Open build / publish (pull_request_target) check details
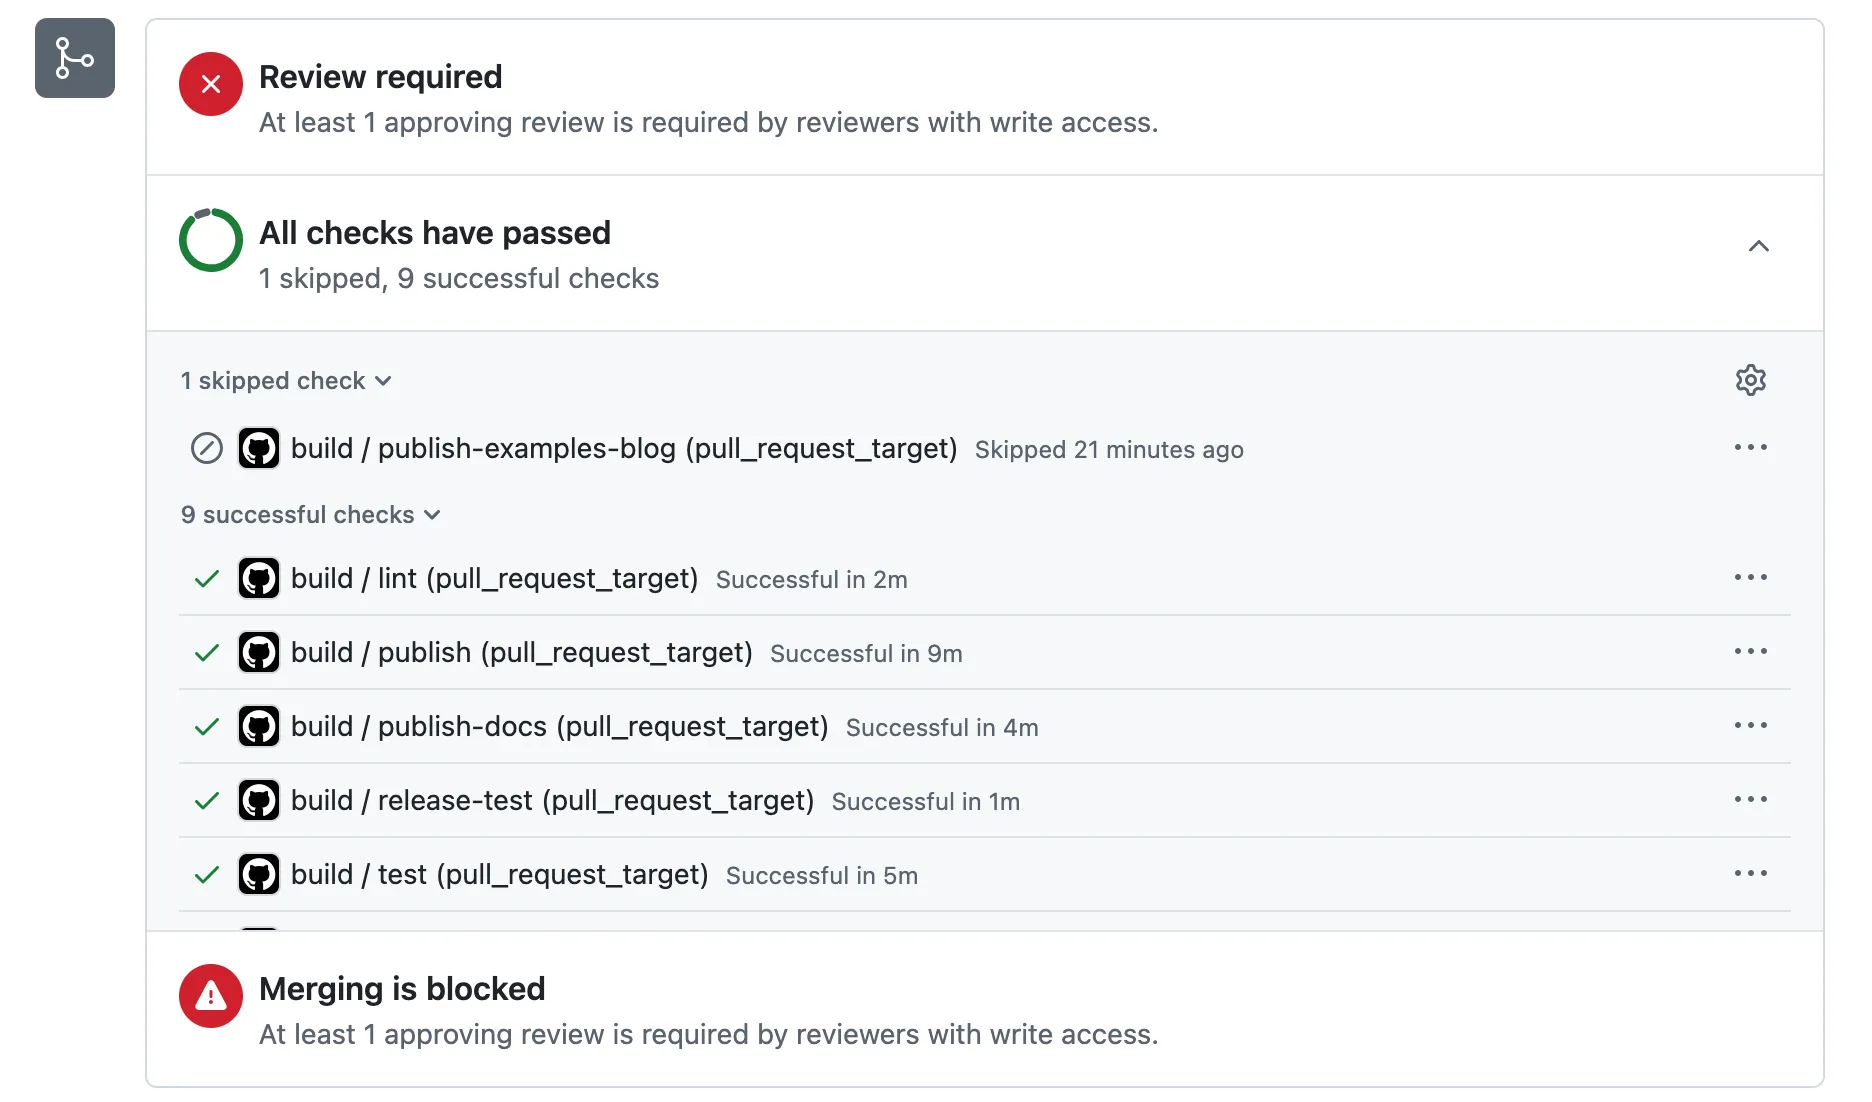Viewport: 1872px width, 1102px height. (521, 652)
